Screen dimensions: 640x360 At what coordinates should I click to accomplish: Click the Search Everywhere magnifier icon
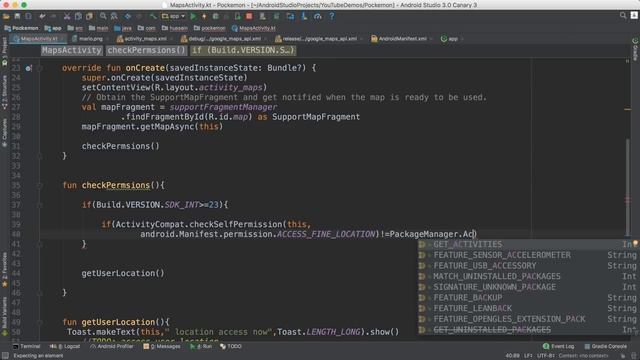(623, 16)
